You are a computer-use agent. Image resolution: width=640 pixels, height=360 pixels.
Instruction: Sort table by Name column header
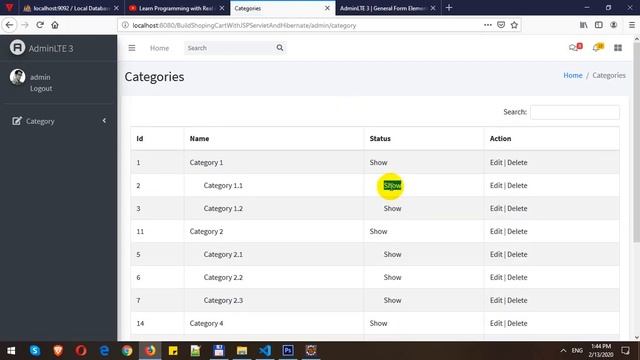[x=274, y=139]
